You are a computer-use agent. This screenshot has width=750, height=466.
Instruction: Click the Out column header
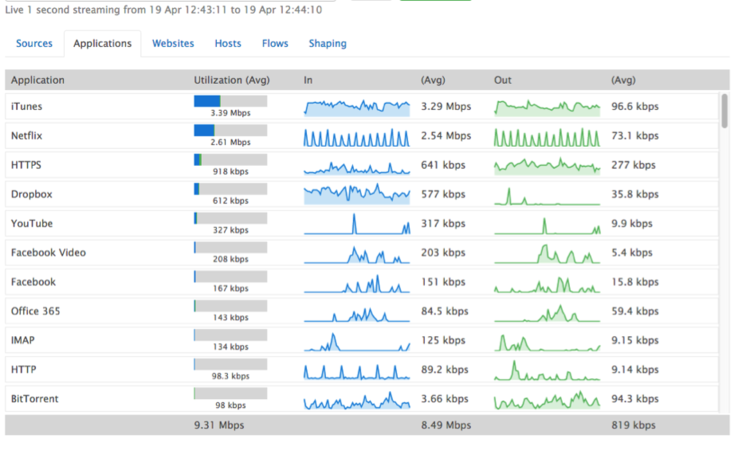pos(503,80)
